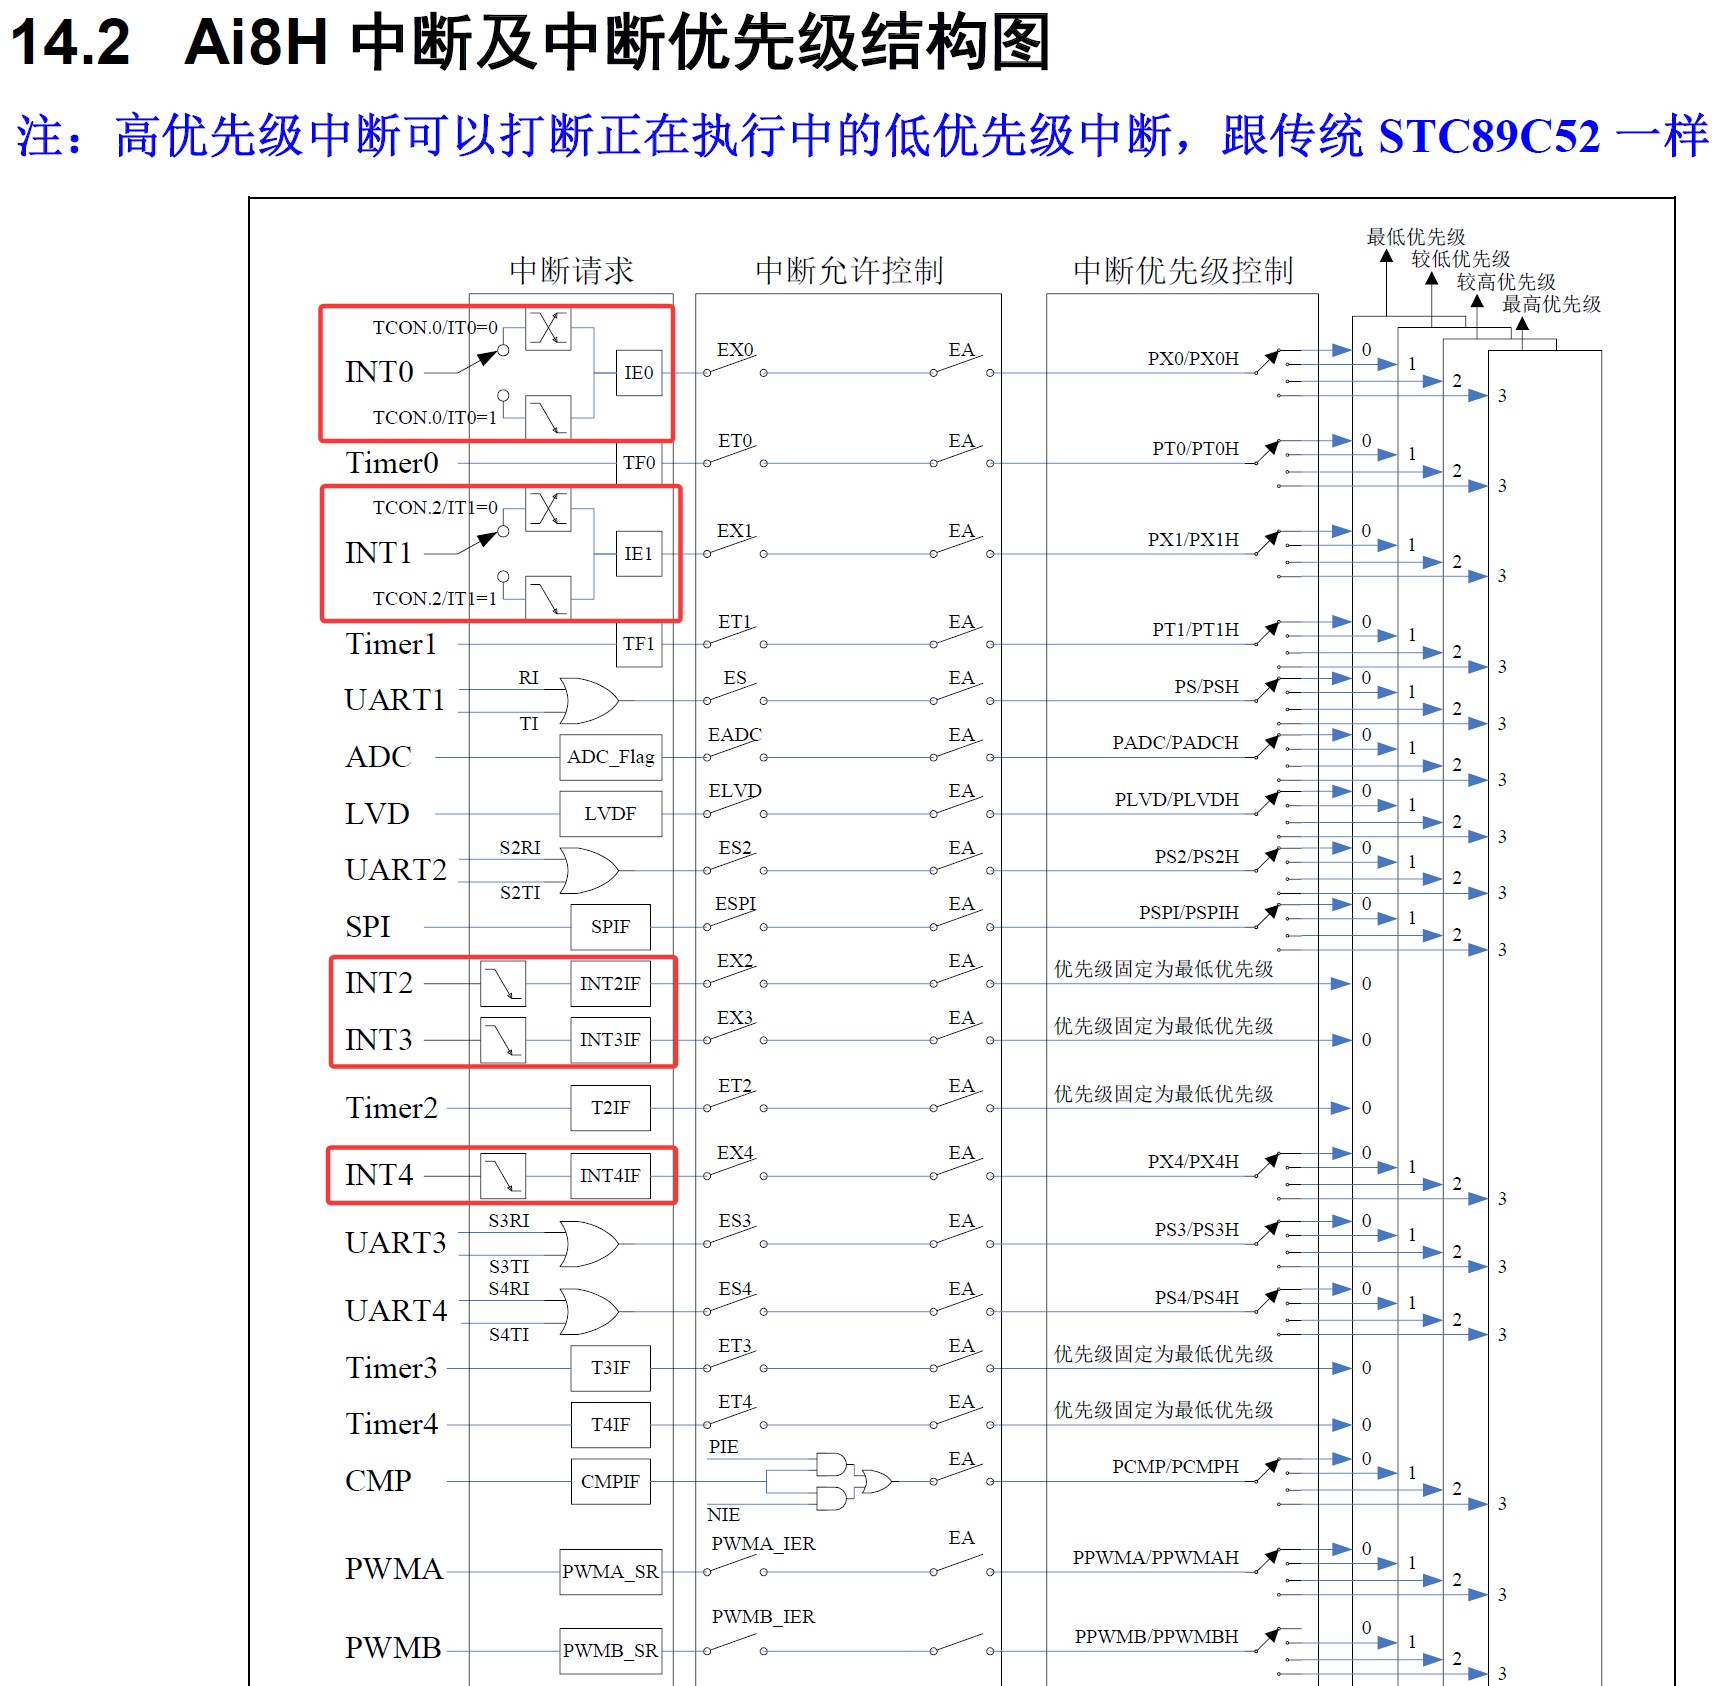Click the ADC_Flag box
1717x1686 pixels.
tap(610, 757)
